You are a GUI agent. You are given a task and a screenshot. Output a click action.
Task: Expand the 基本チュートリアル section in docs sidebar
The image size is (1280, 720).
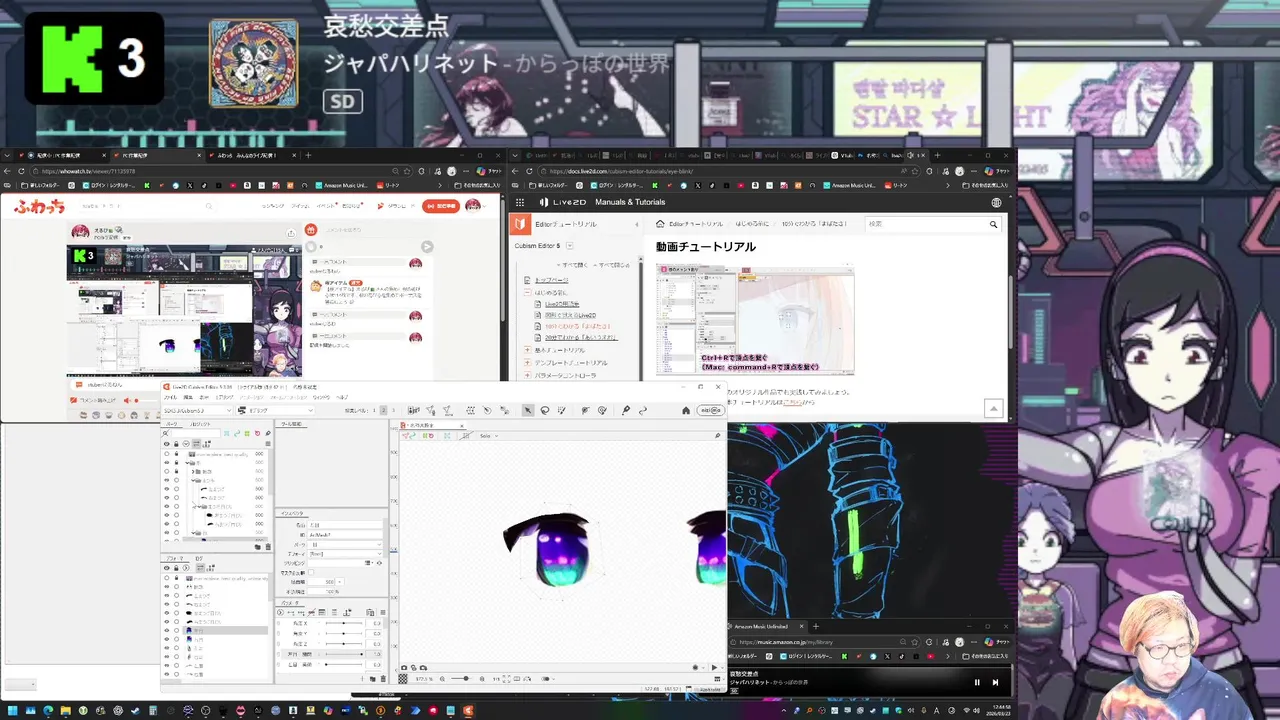[x=527, y=350]
